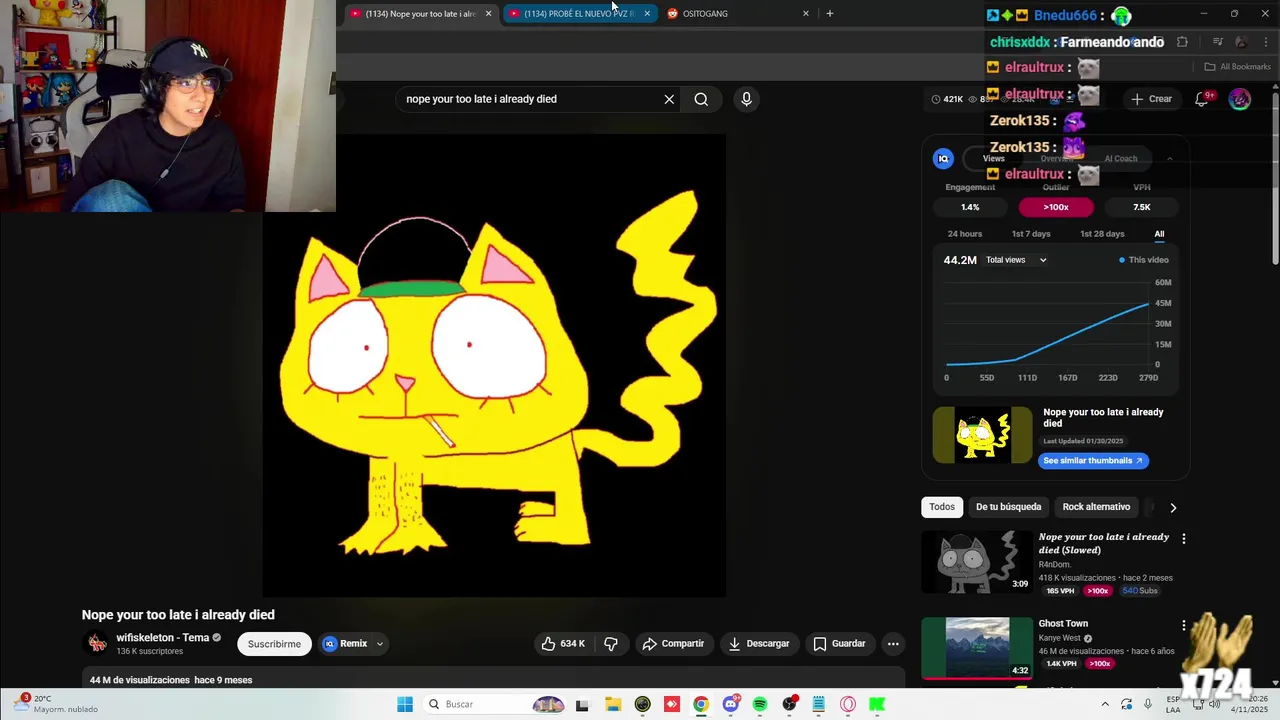
Task: Open Chrome from the taskbar
Action: pos(701,704)
